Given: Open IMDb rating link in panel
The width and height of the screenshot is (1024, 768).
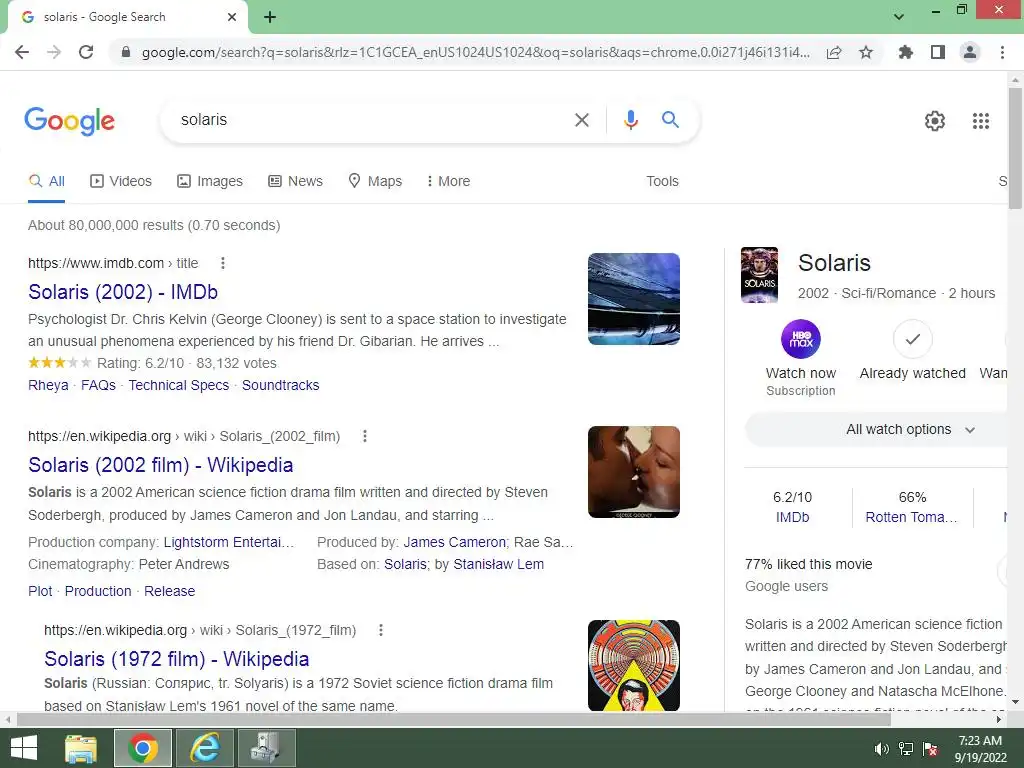Looking at the screenshot, I should 792,517.
